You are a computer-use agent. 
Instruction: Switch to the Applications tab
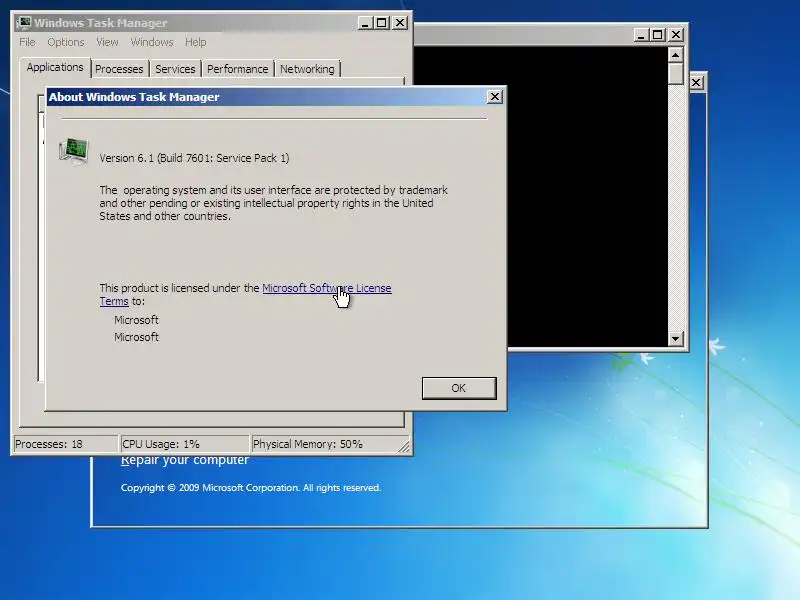pyautogui.click(x=55, y=67)
